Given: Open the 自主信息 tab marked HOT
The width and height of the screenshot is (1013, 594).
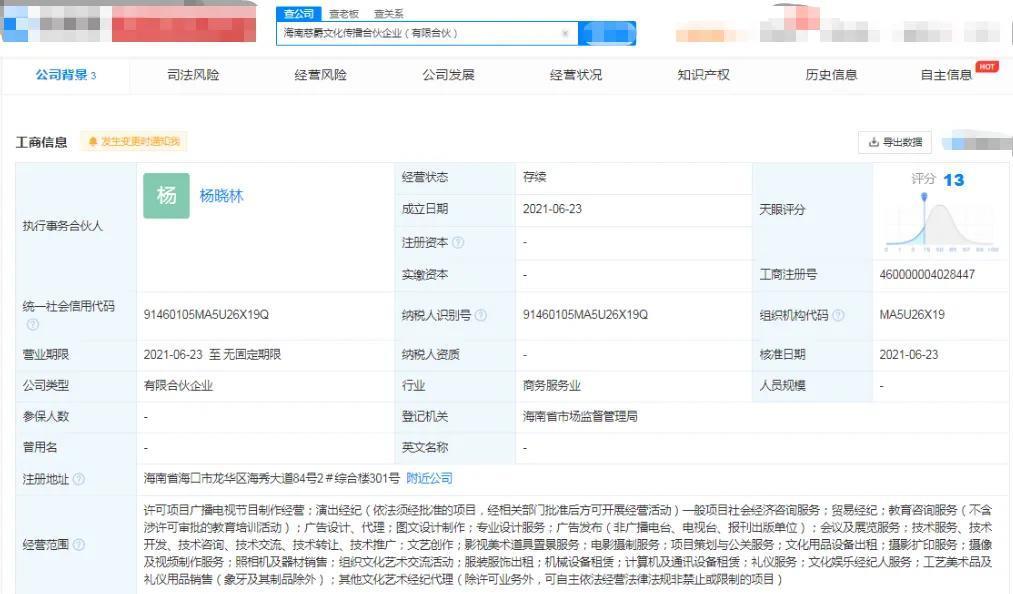Looking at the screenshot, I should coord(946,75).
